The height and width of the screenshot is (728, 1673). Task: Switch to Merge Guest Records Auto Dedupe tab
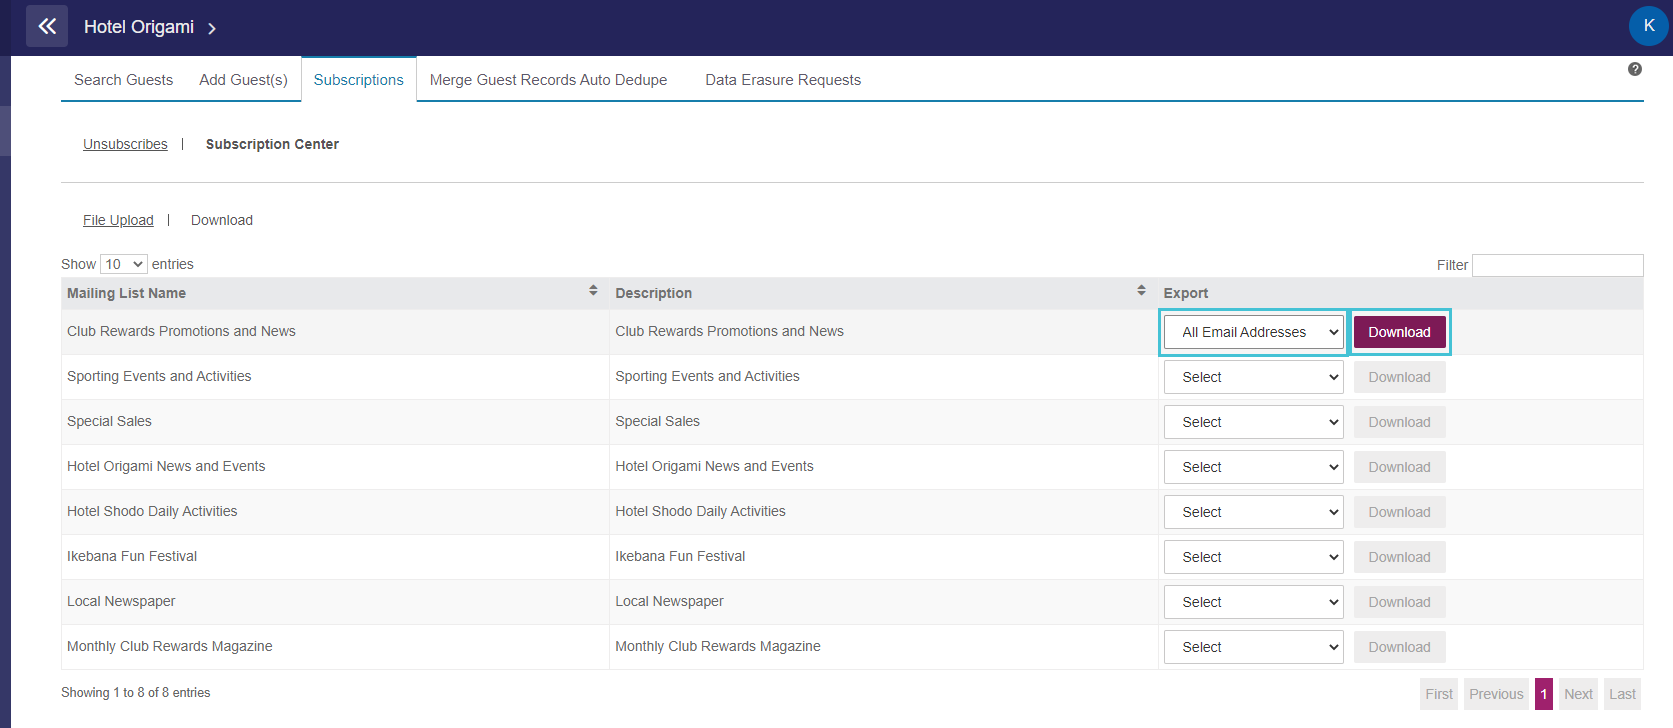548,80
